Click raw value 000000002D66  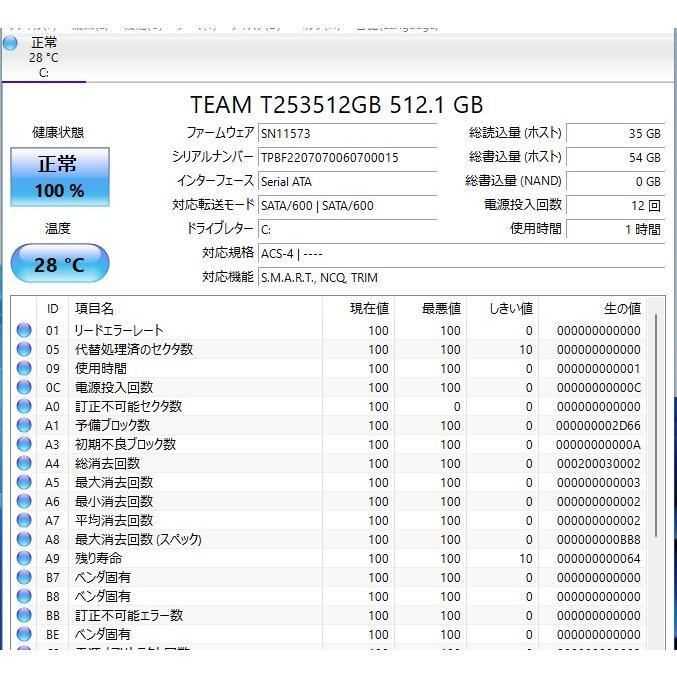[598, 426]
